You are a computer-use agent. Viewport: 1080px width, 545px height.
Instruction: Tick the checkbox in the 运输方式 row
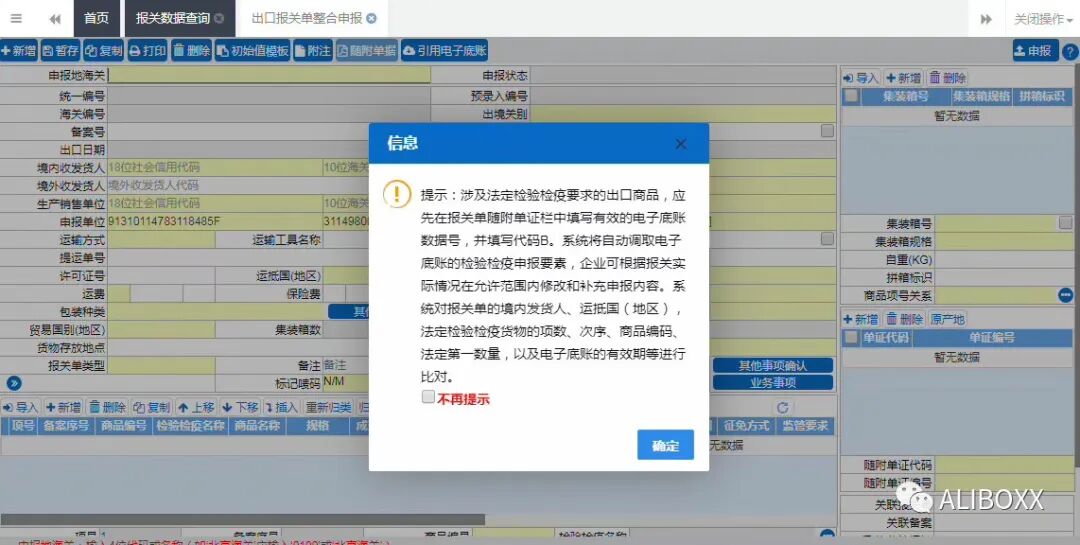(827, 239)
